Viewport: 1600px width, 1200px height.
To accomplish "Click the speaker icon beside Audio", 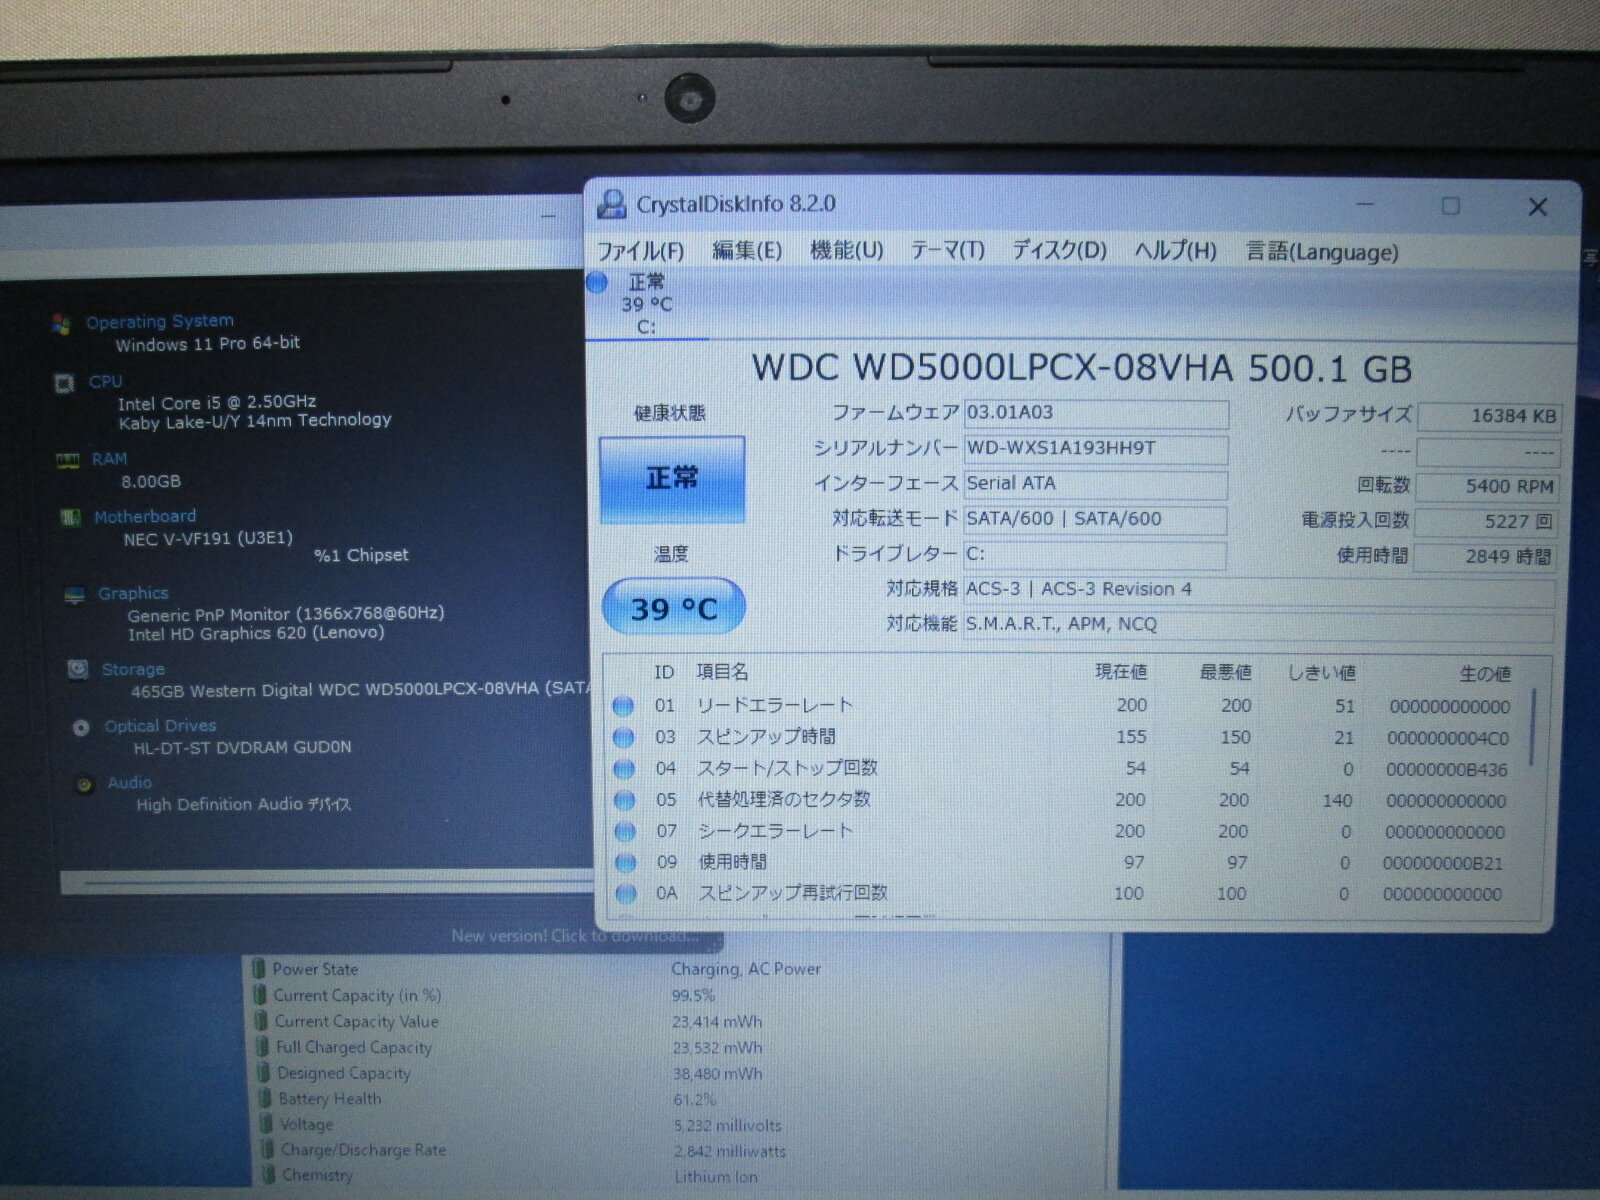I will pyautogui.click(x=85, y=785).
